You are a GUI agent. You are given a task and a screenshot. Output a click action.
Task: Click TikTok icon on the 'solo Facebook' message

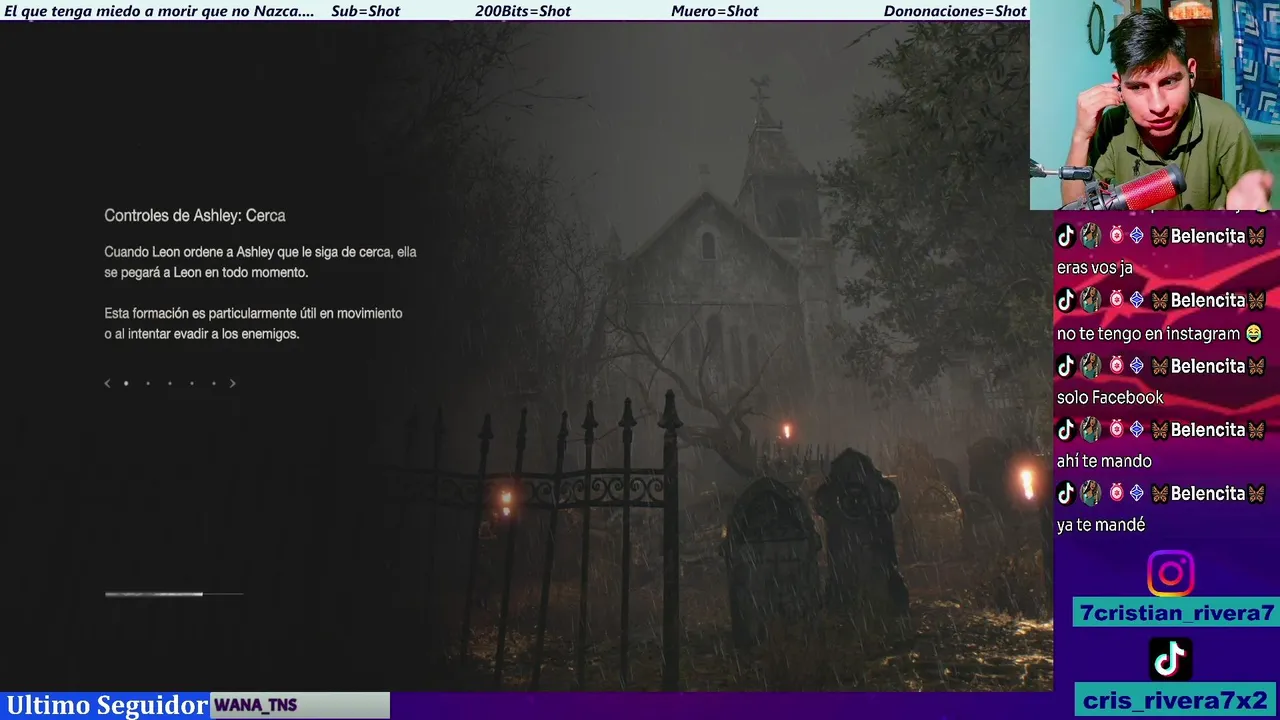click(x=1066, y=366)
